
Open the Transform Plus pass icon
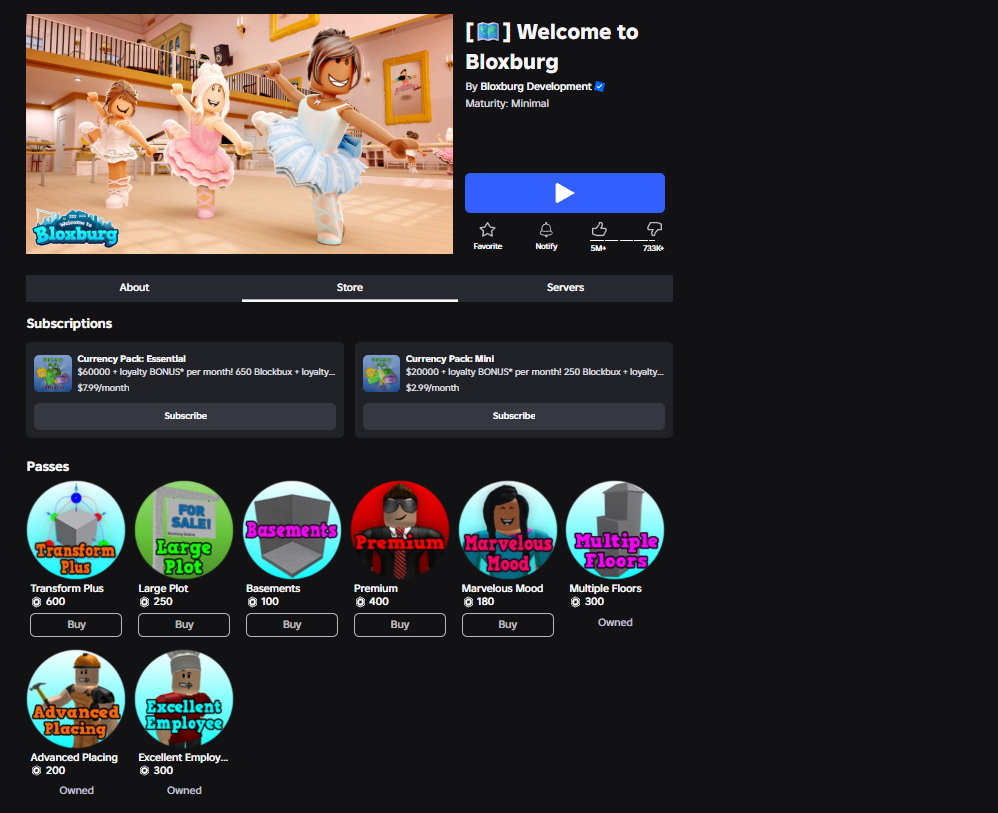click(76, 530)
